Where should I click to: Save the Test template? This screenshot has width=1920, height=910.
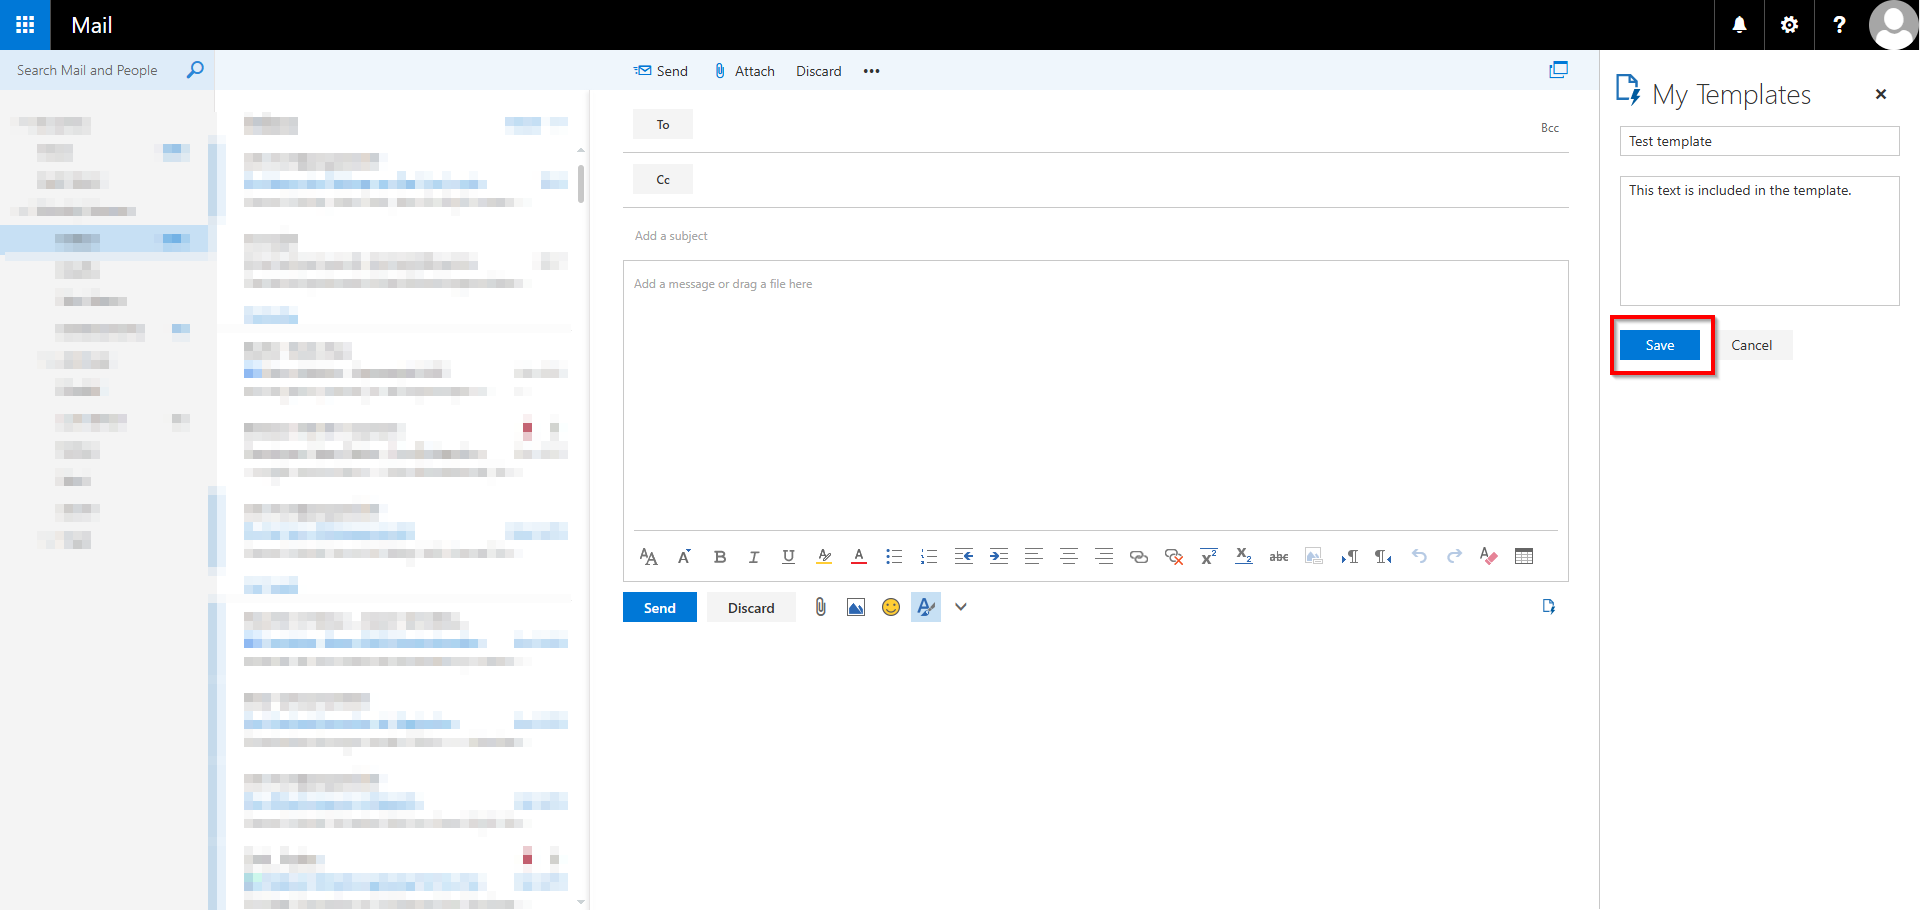(1659, 344)
